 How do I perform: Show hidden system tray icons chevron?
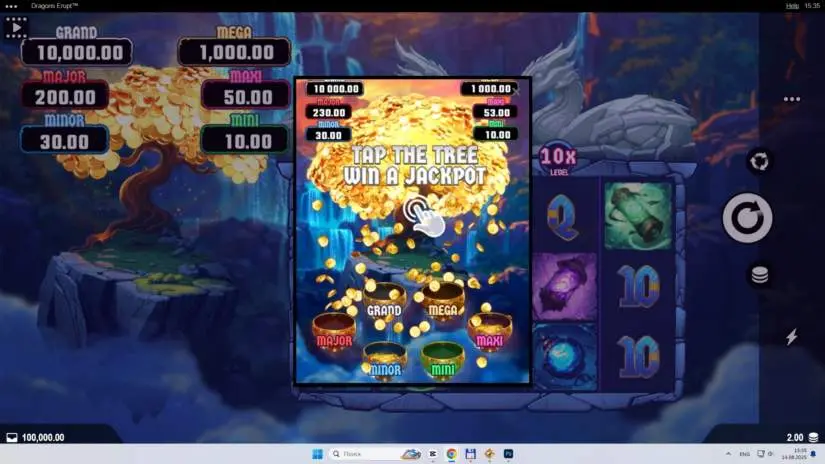tap(728, 453)
